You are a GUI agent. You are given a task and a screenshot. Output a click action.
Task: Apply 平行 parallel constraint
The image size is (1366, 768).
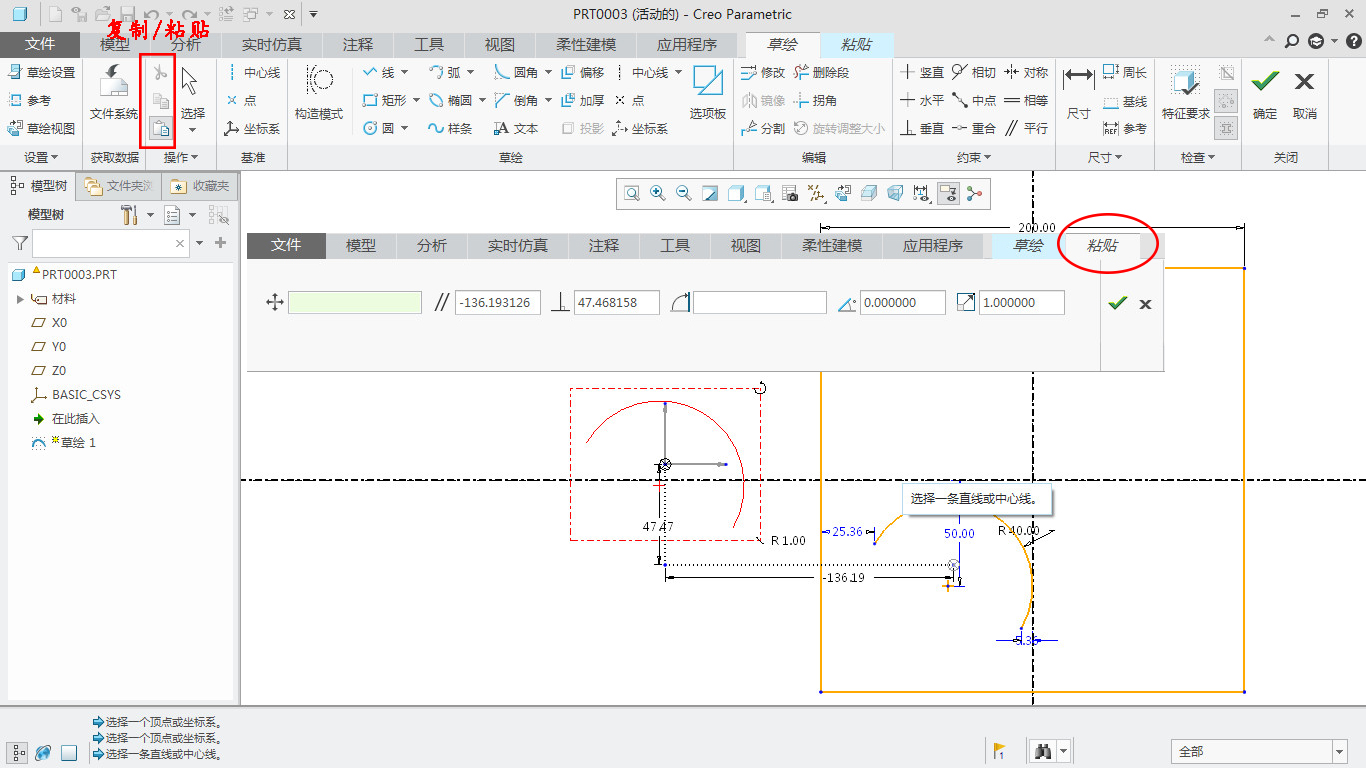(x=1026, y=129)
